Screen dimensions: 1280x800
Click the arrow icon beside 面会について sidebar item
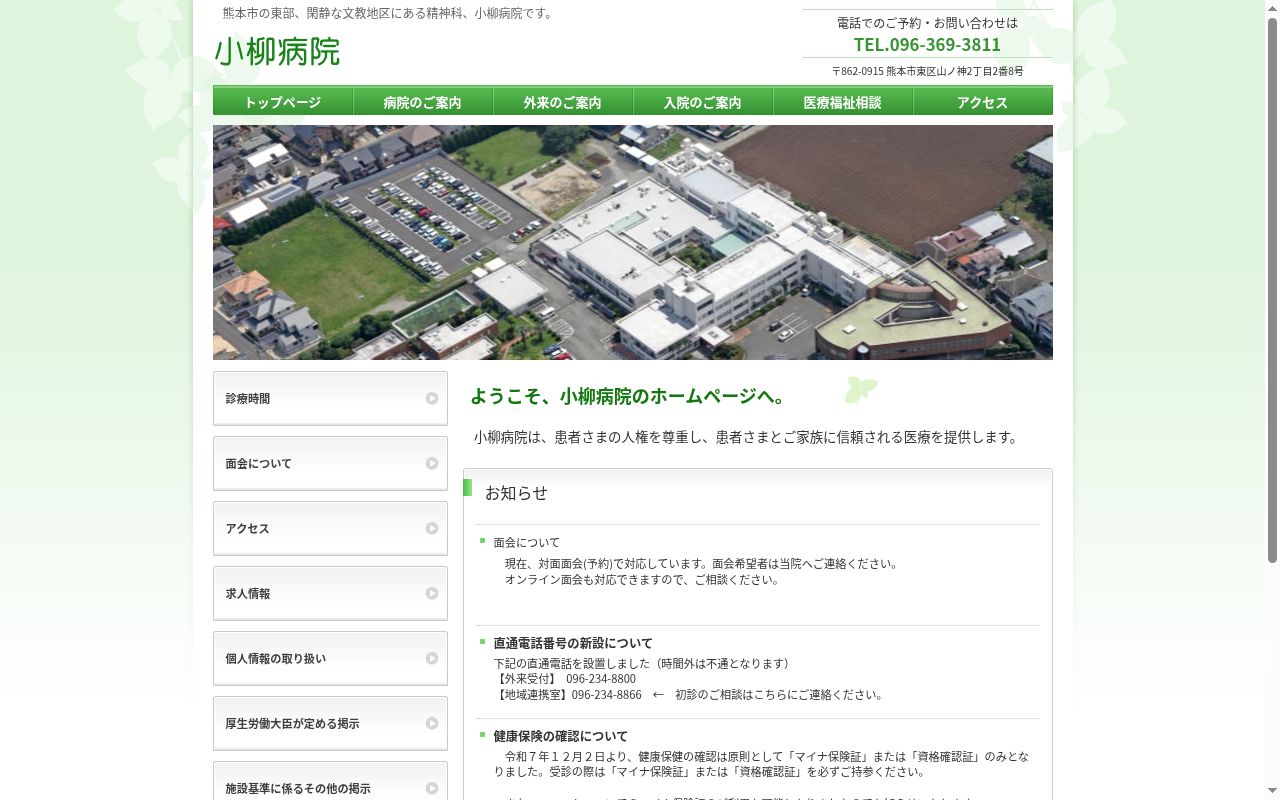(x=432, y=463)
